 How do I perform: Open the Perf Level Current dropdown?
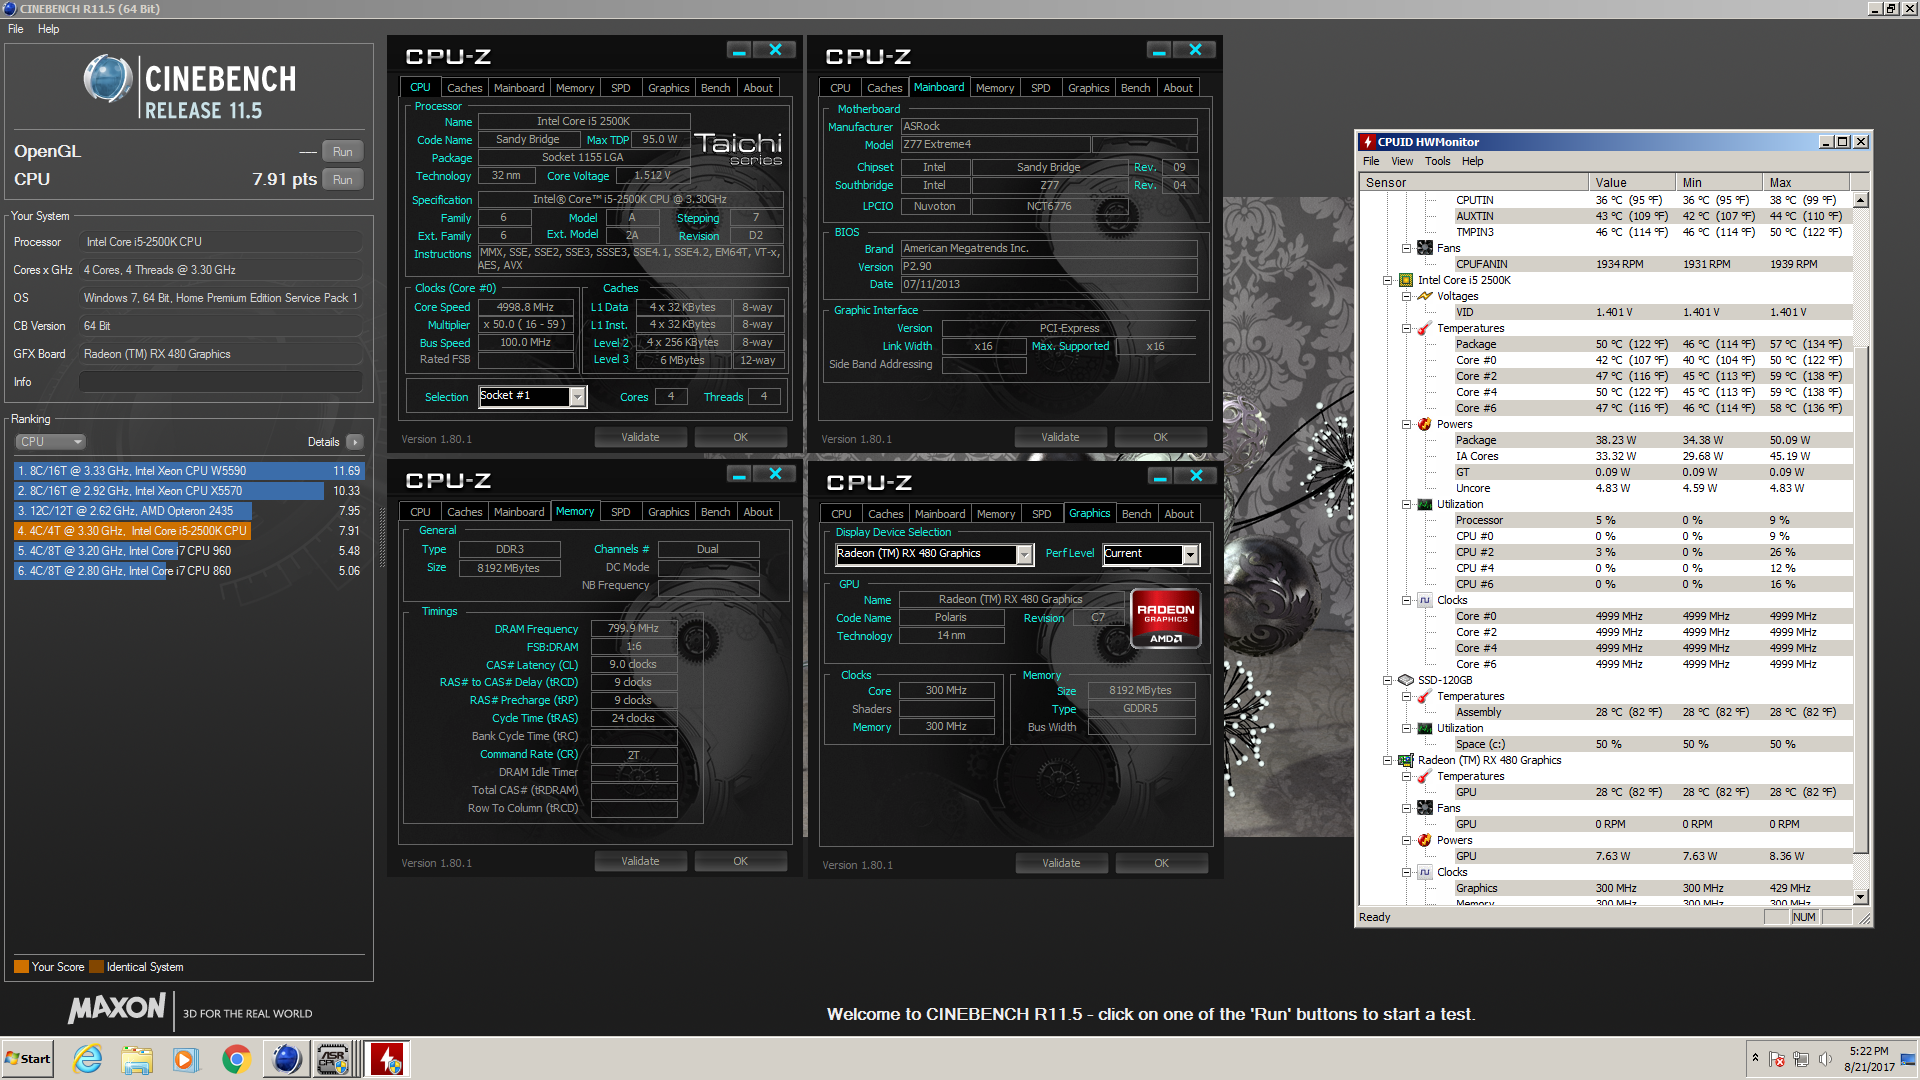[x=1190, y=554]
